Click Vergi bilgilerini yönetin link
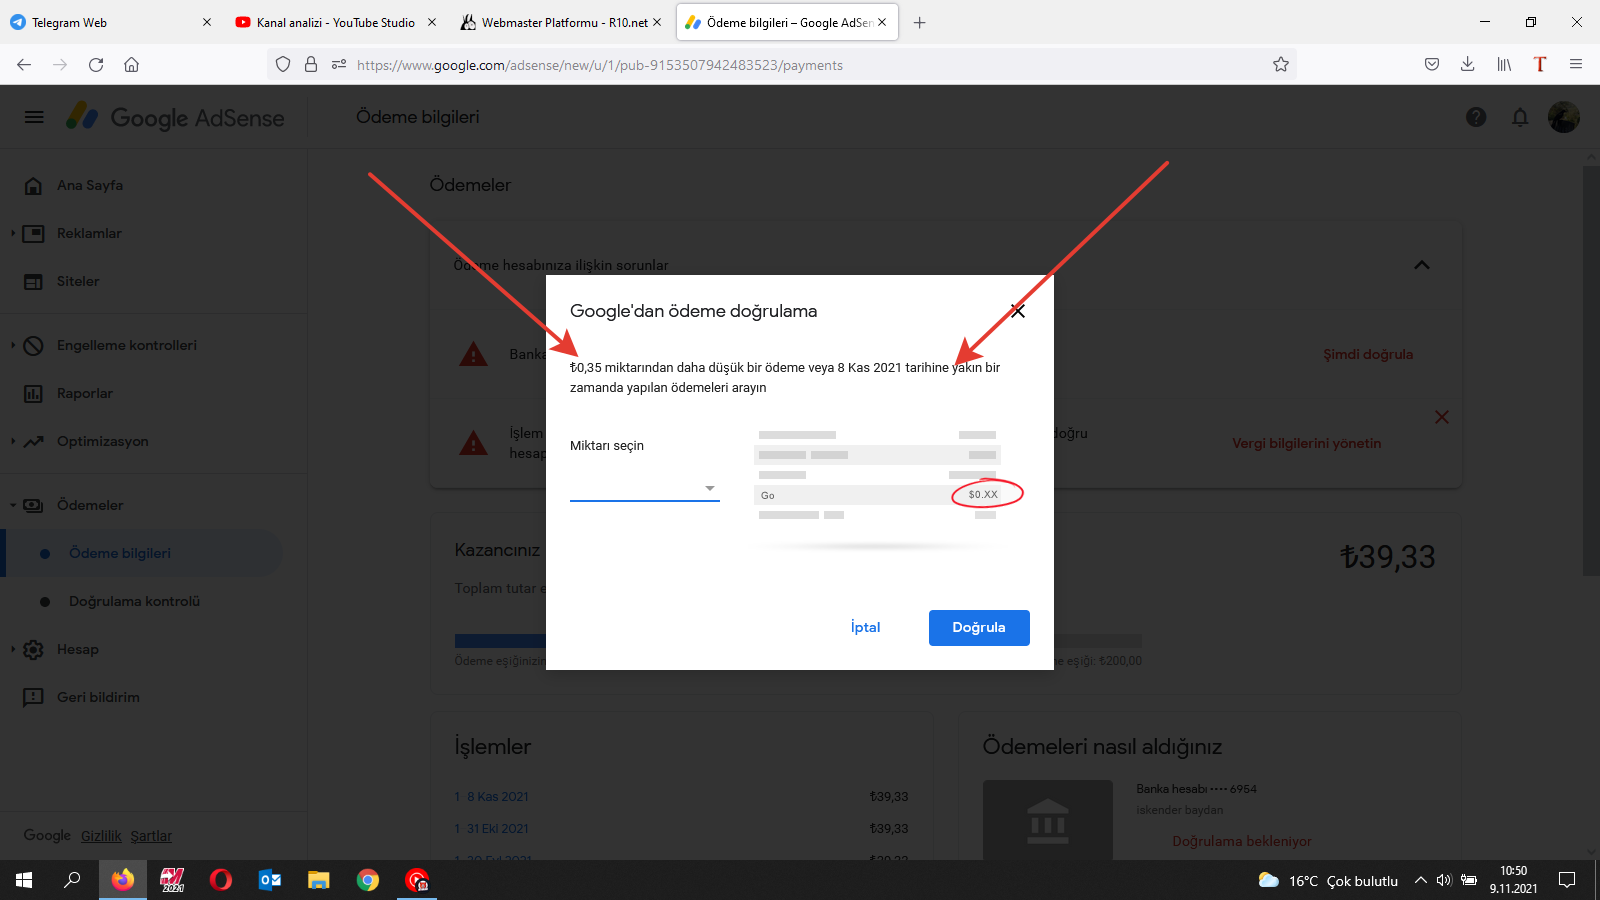The height and width of the screenshot is (900, 1600). coord(1306,444)
